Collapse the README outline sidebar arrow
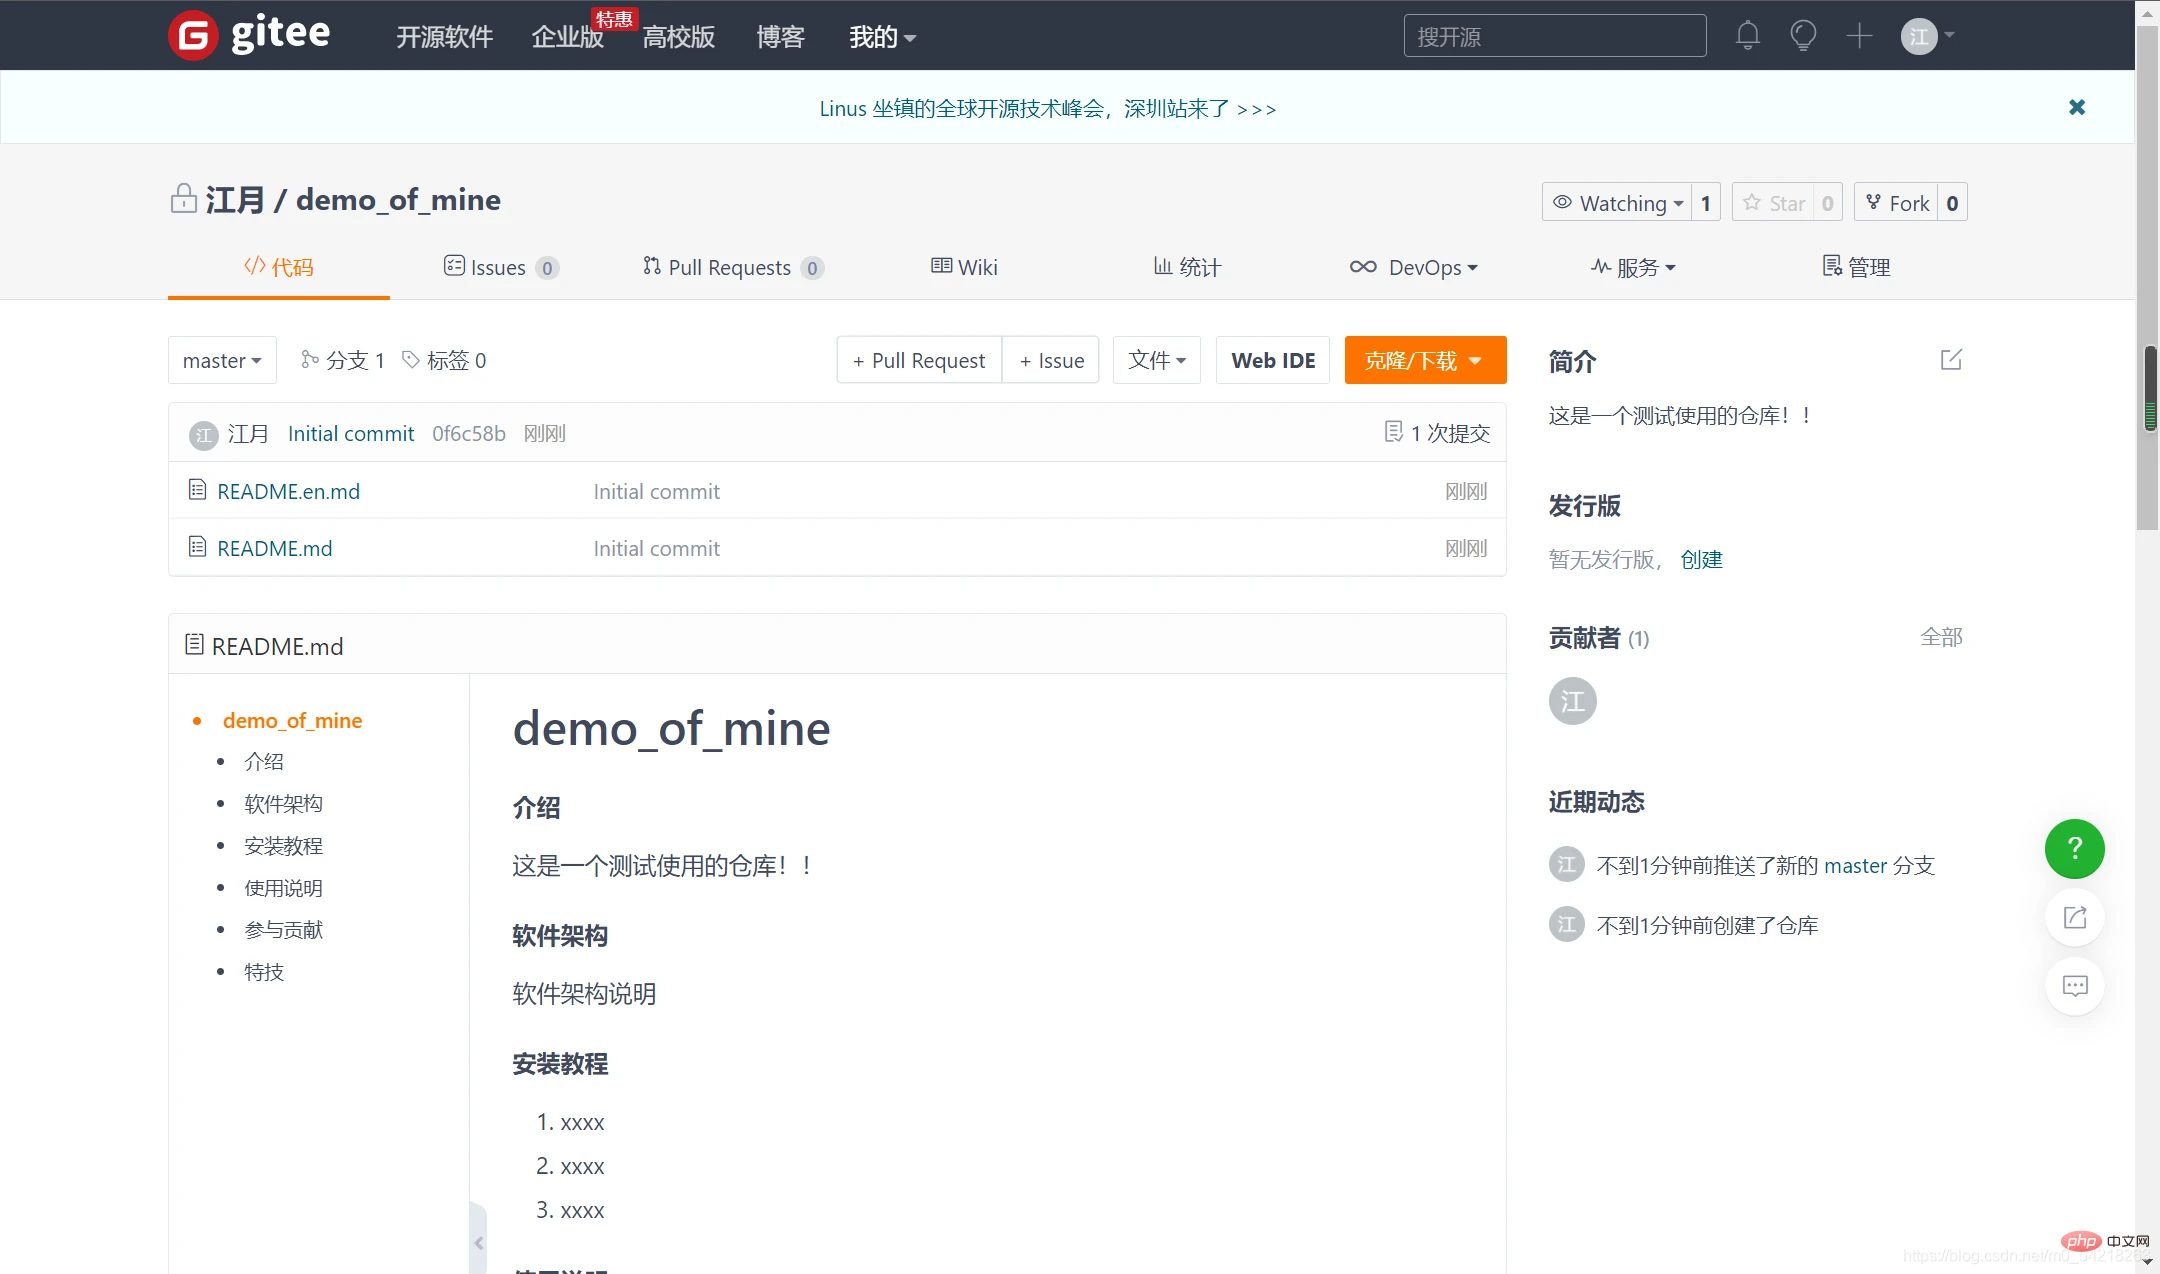The height and width of the screenshot is (1274, 2160). 479,1242
